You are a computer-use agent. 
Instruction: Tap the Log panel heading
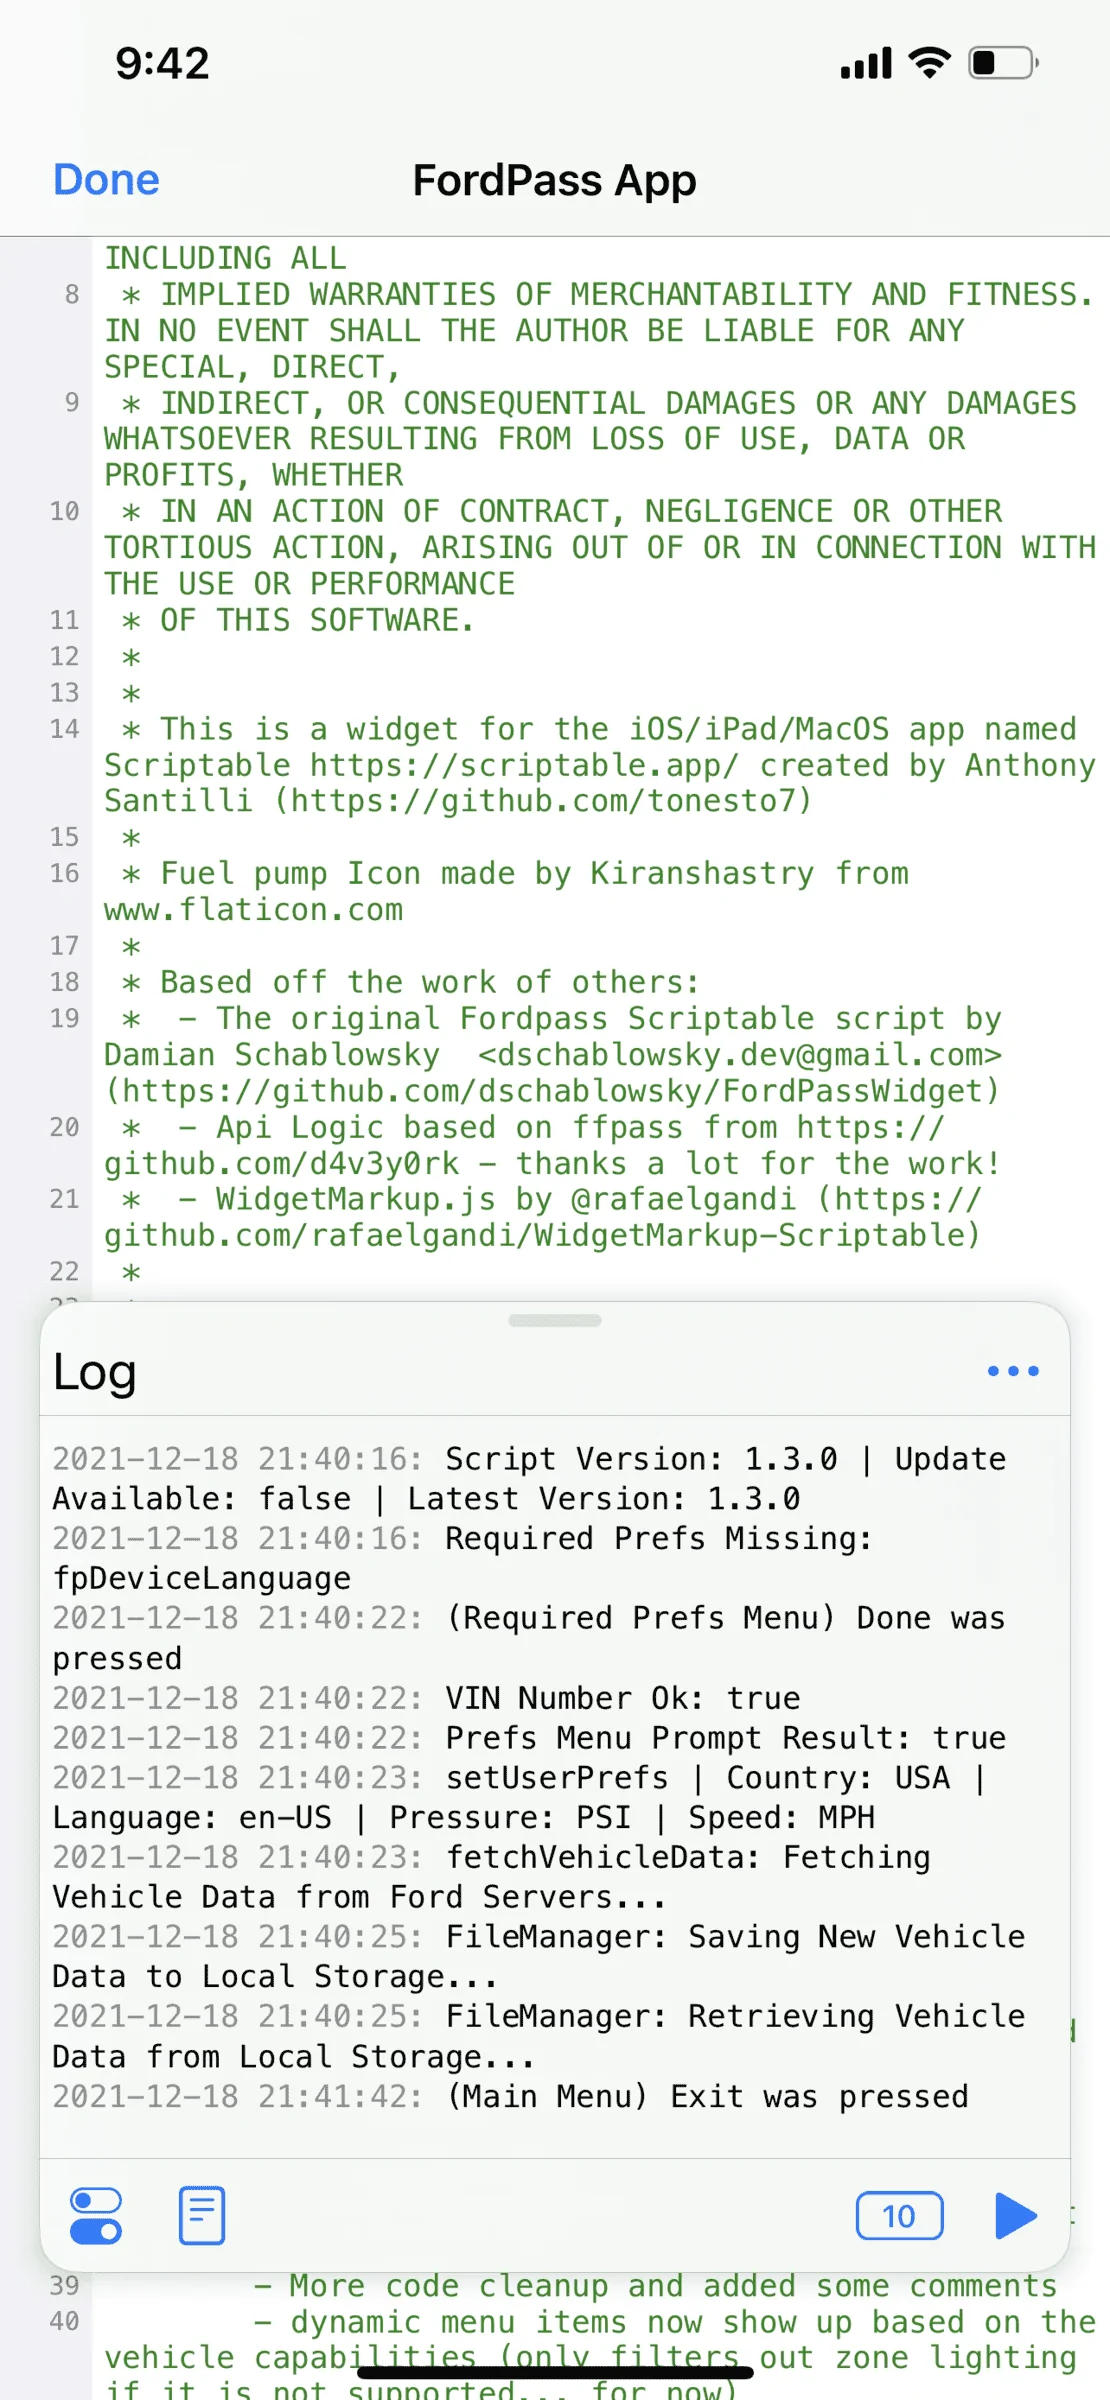point(95,1372)
